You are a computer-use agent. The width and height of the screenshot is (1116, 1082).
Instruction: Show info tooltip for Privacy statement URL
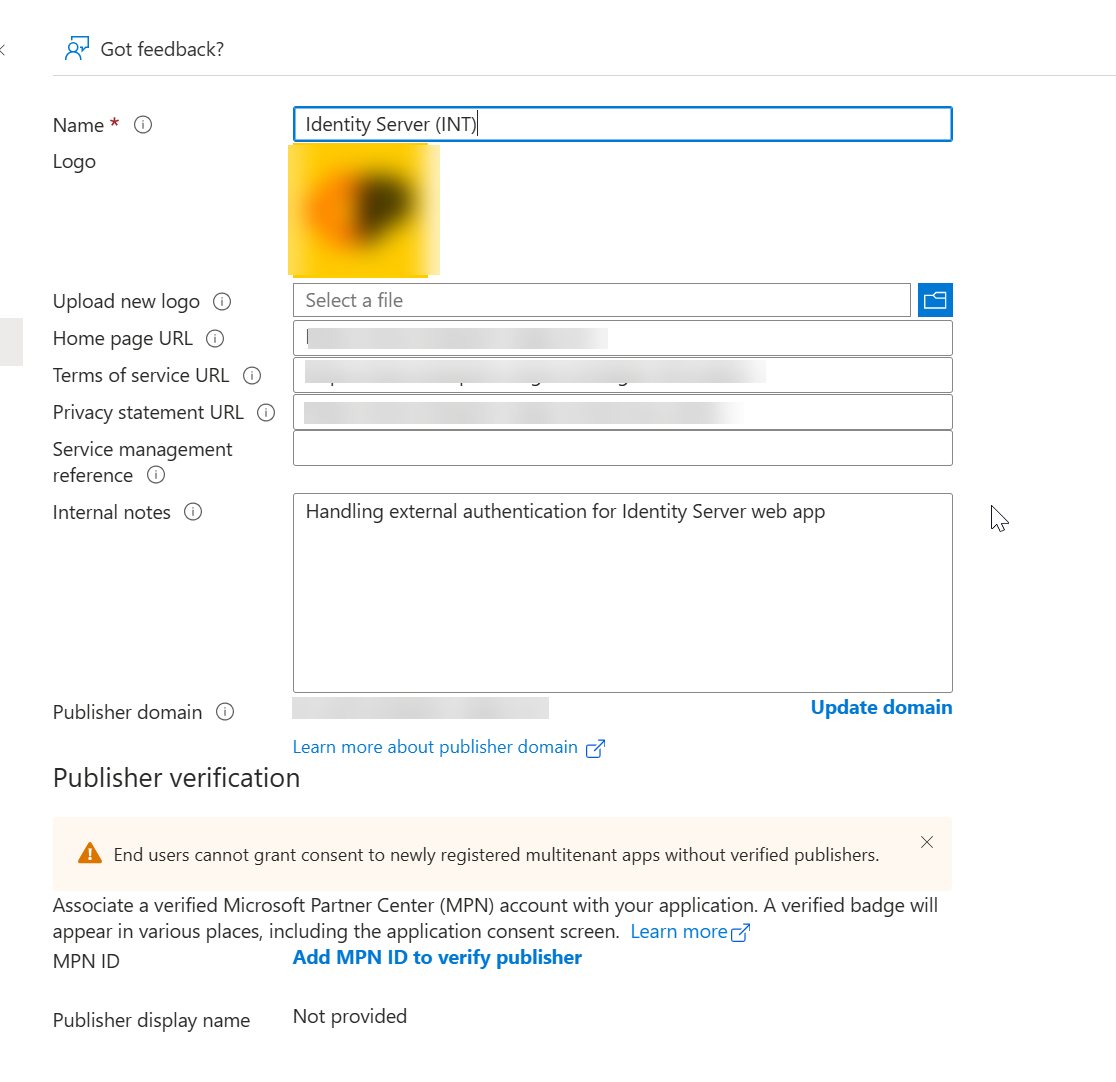[266, 412]
